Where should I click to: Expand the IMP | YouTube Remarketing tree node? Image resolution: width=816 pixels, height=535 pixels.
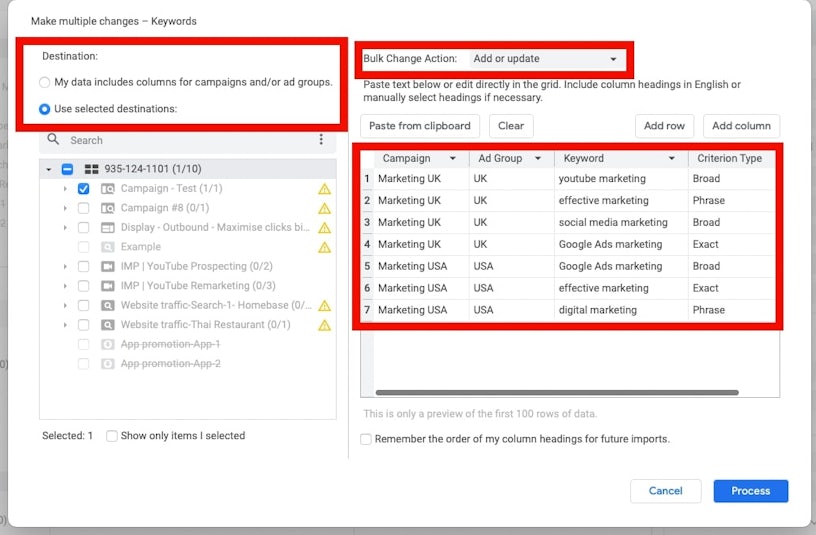coord(65,286)
